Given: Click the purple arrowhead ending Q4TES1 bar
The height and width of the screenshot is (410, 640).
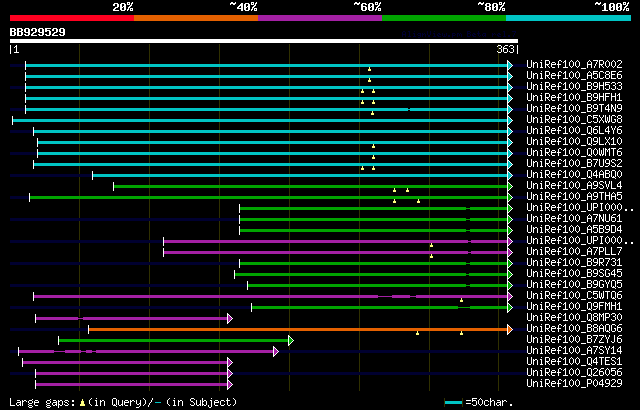Looking at the screenshot, I should (230, 363).
